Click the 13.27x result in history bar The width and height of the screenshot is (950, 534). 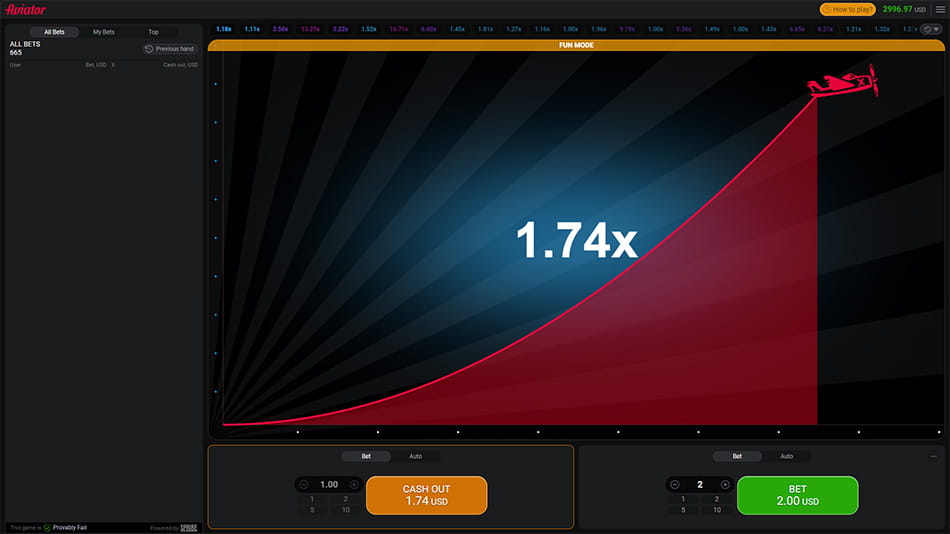coord(310,29)
